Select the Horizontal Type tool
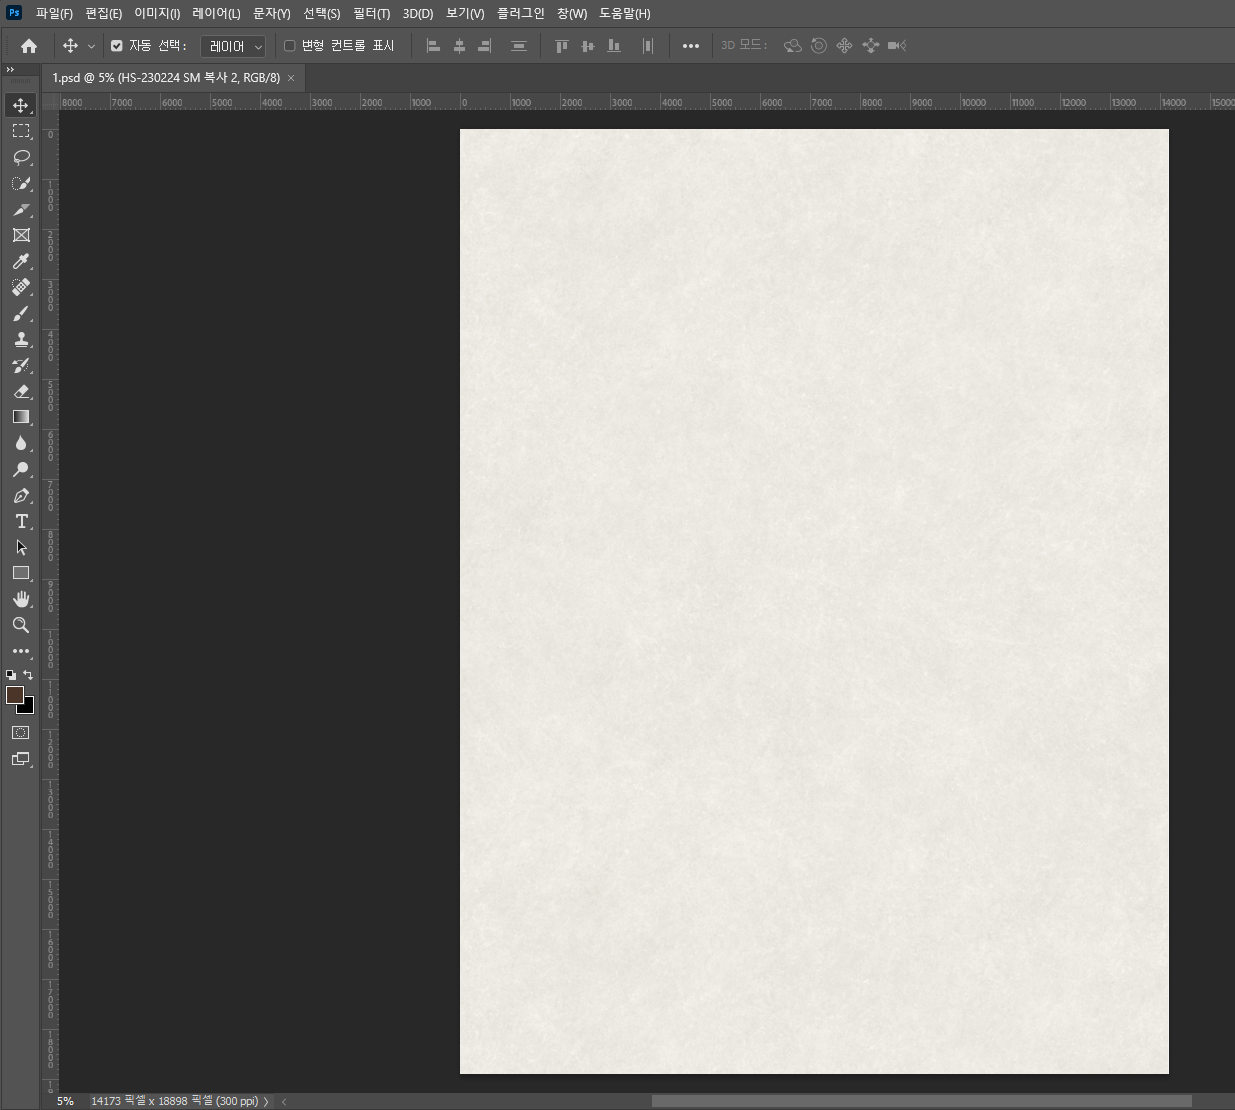Image resolution: width=1235 pixels, height=1110 pixels. 21,521
